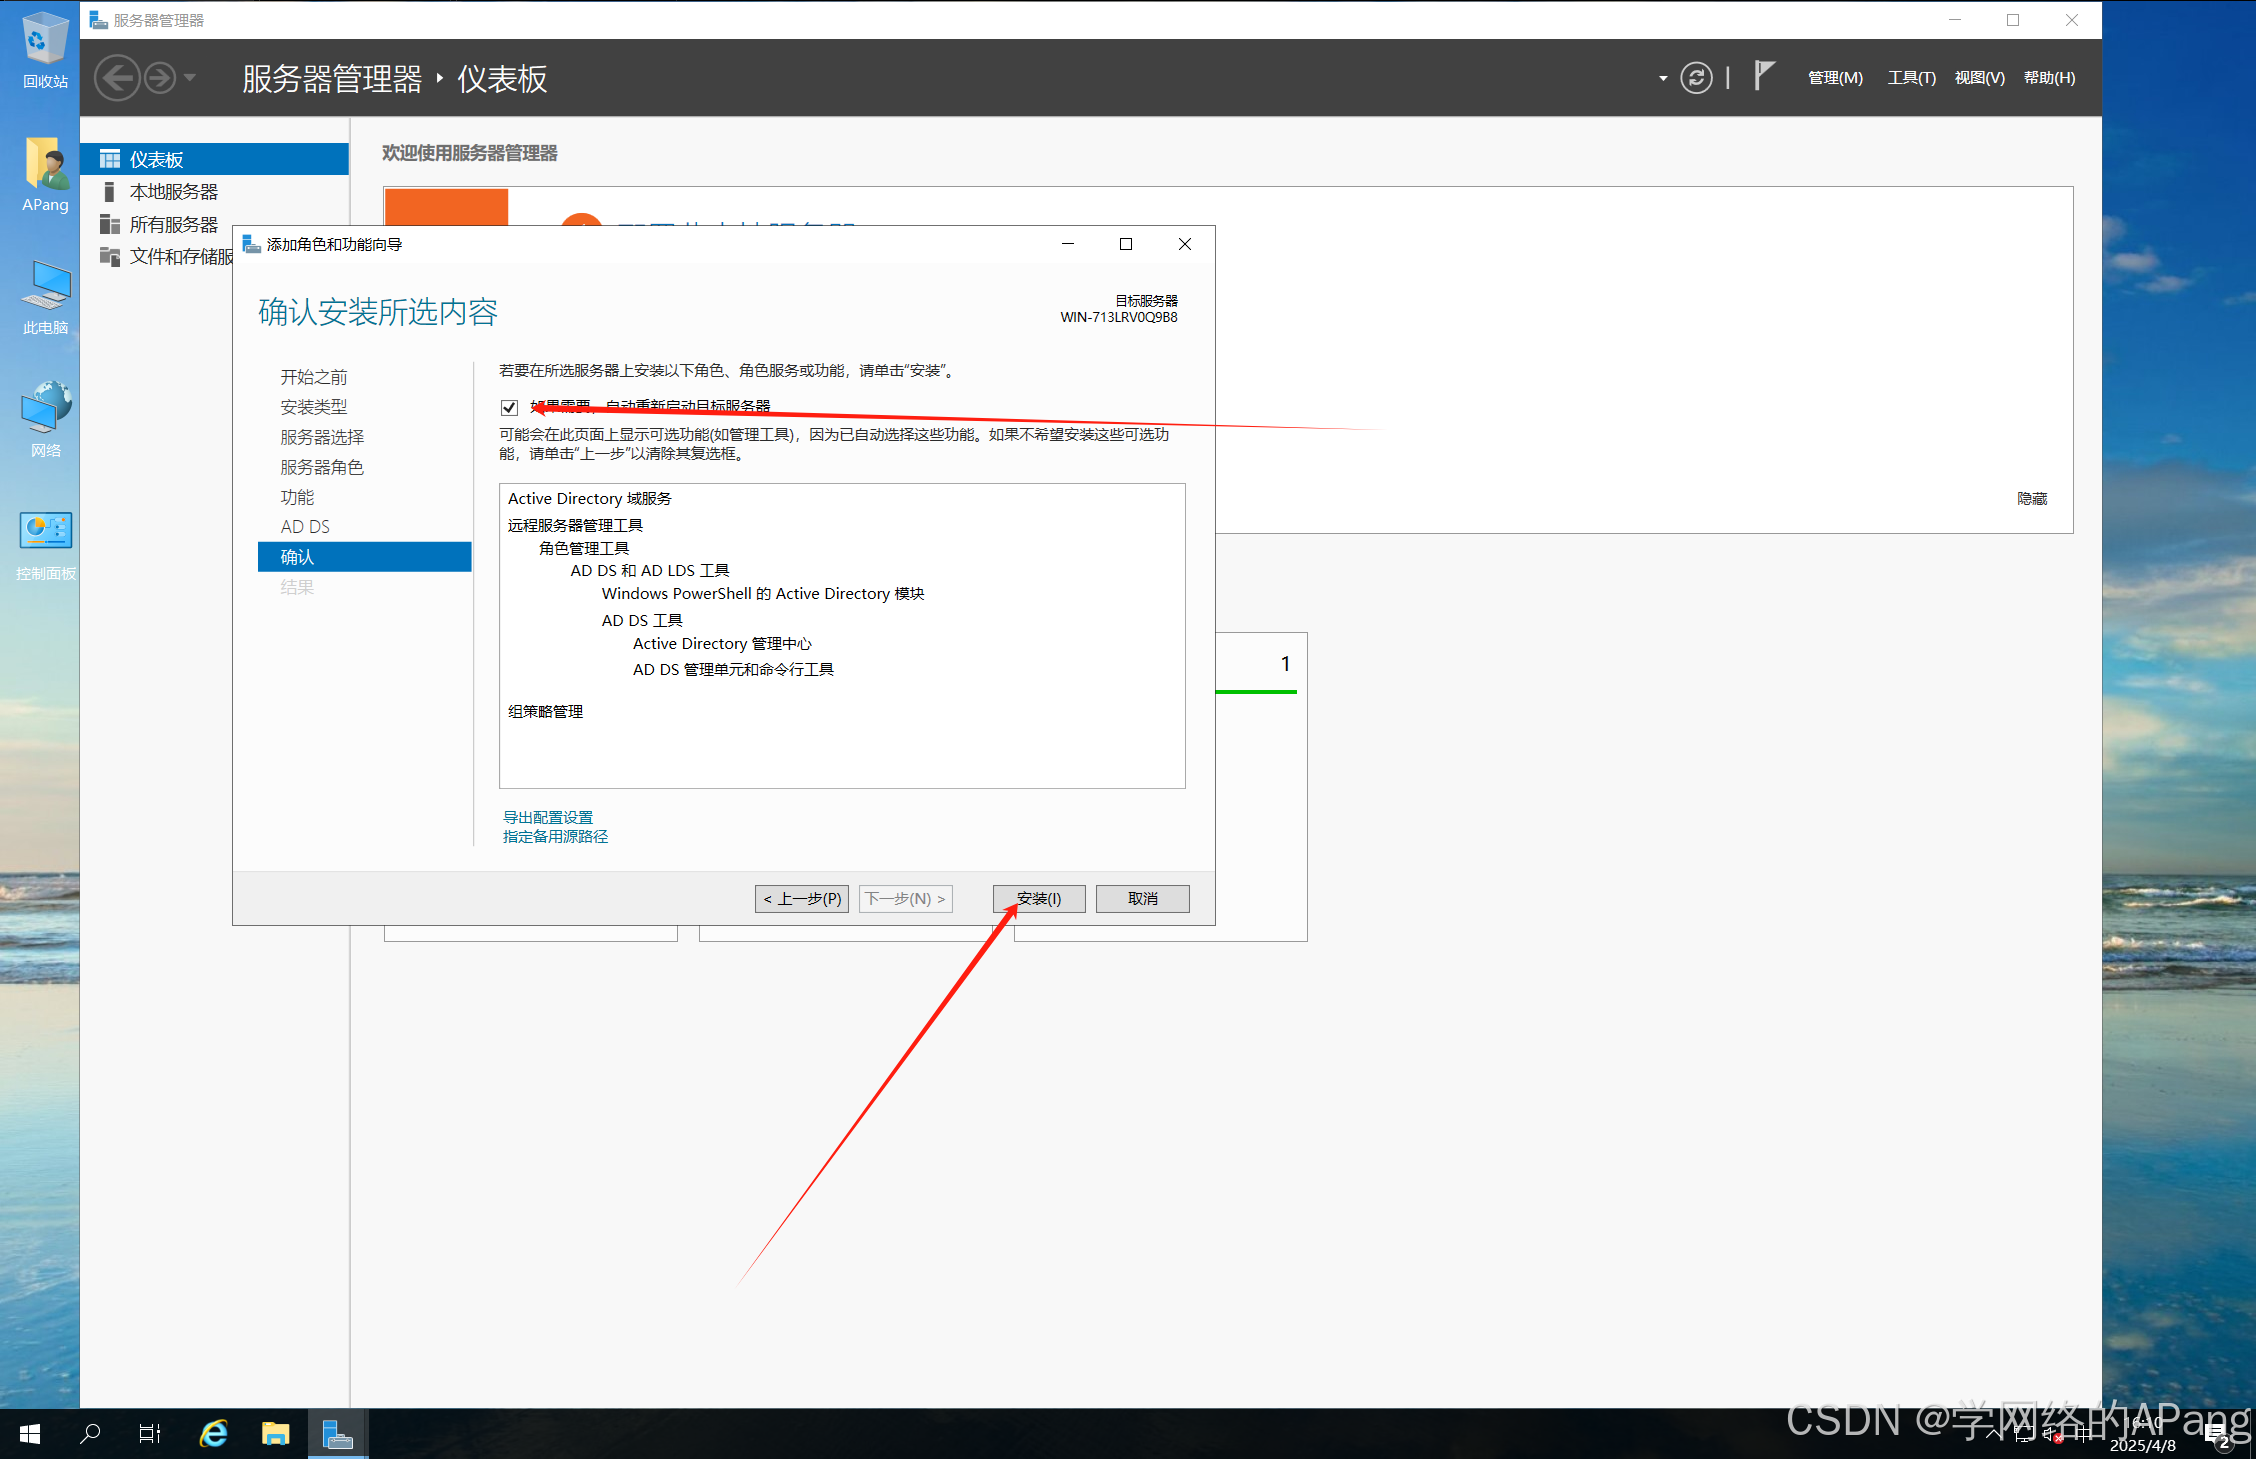
Task: Open File Explorer from taskbar
Action: (x=275, y=1434)
